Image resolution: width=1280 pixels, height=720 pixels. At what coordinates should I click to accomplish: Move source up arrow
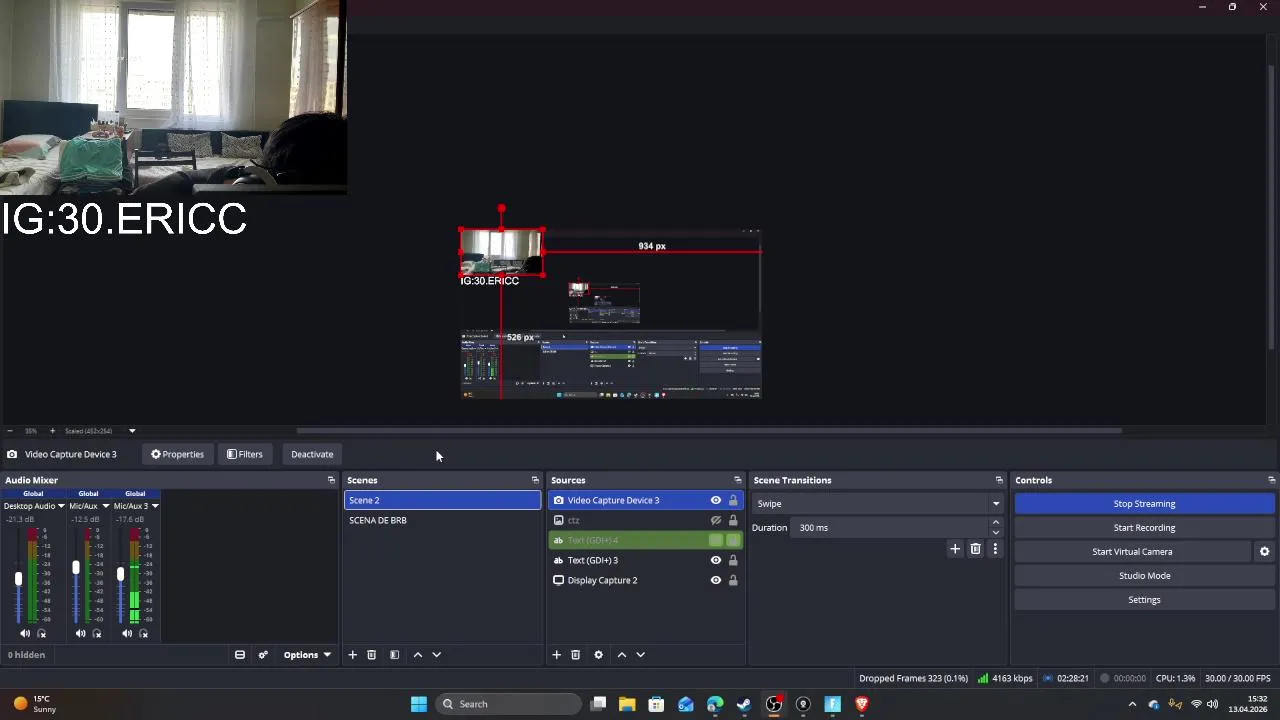tap(621, 655)
